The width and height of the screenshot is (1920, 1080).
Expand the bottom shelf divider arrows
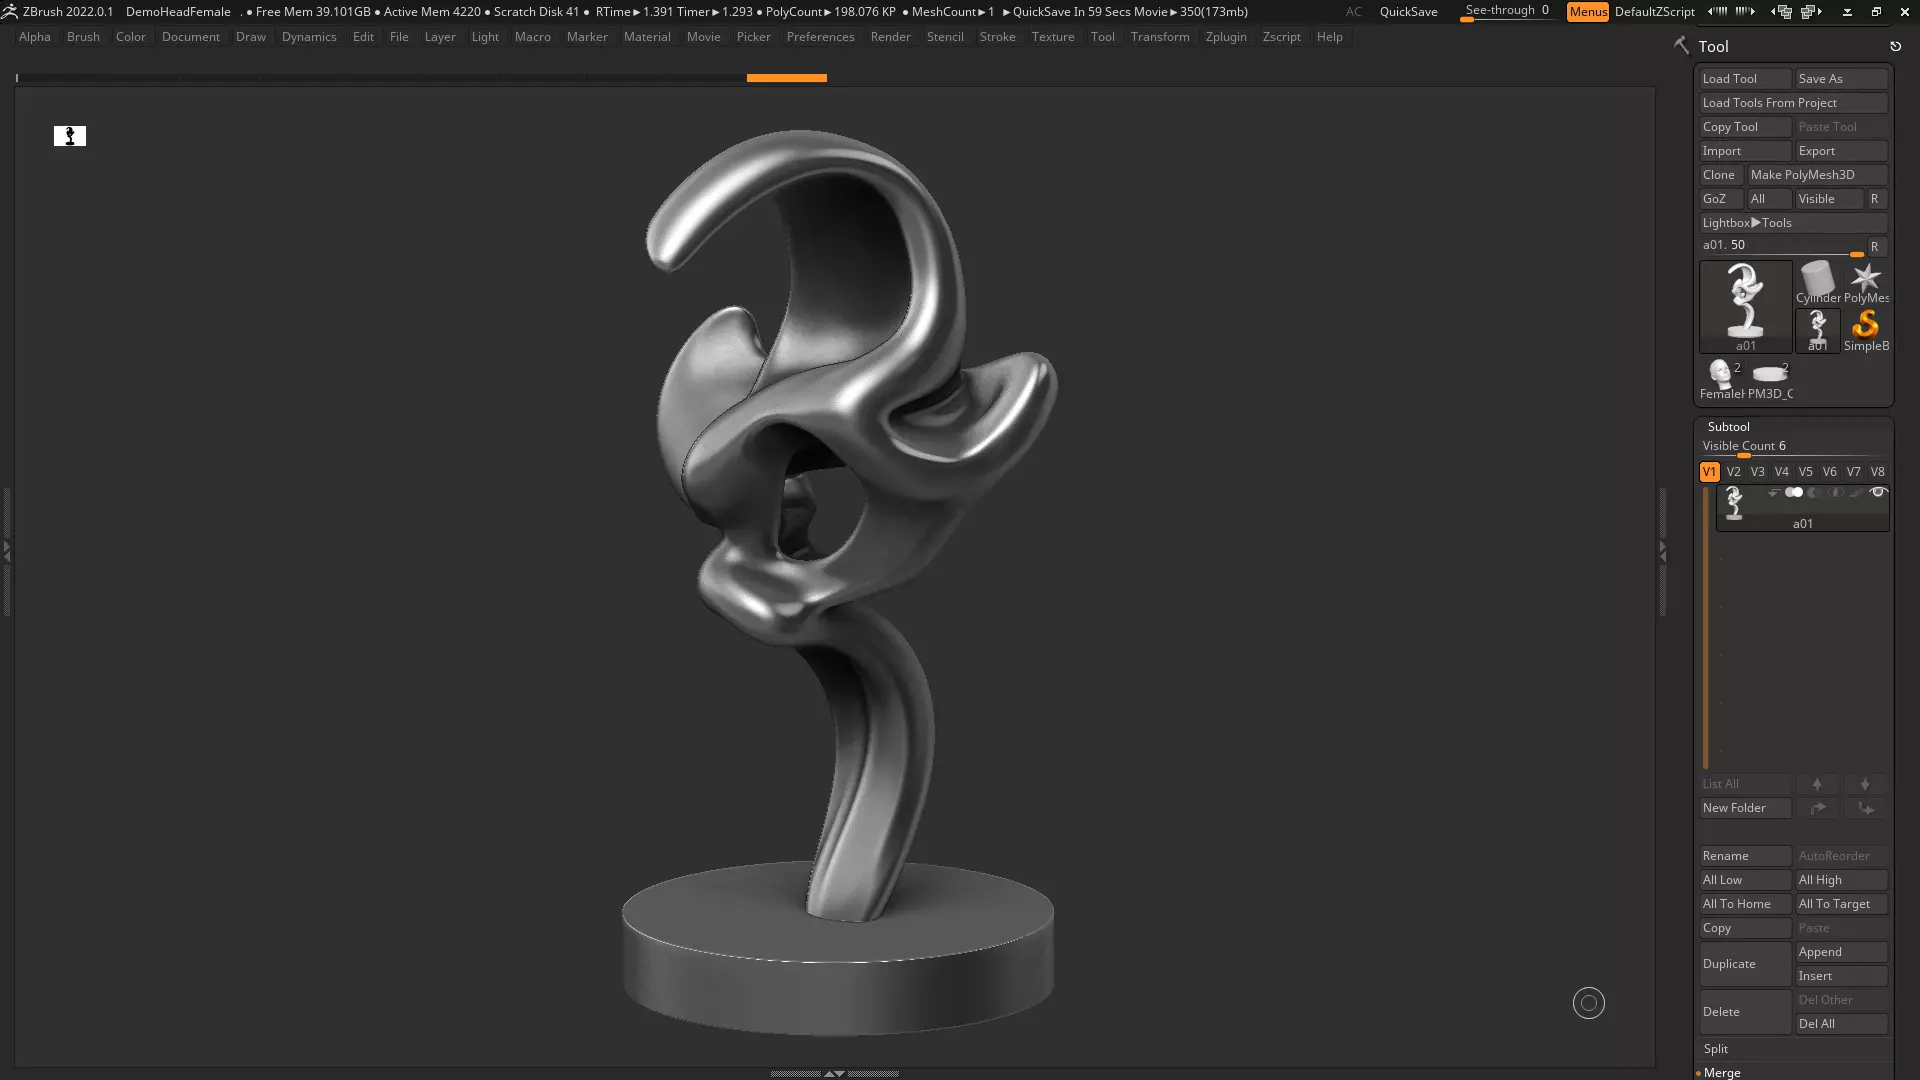coord(834,1073)
